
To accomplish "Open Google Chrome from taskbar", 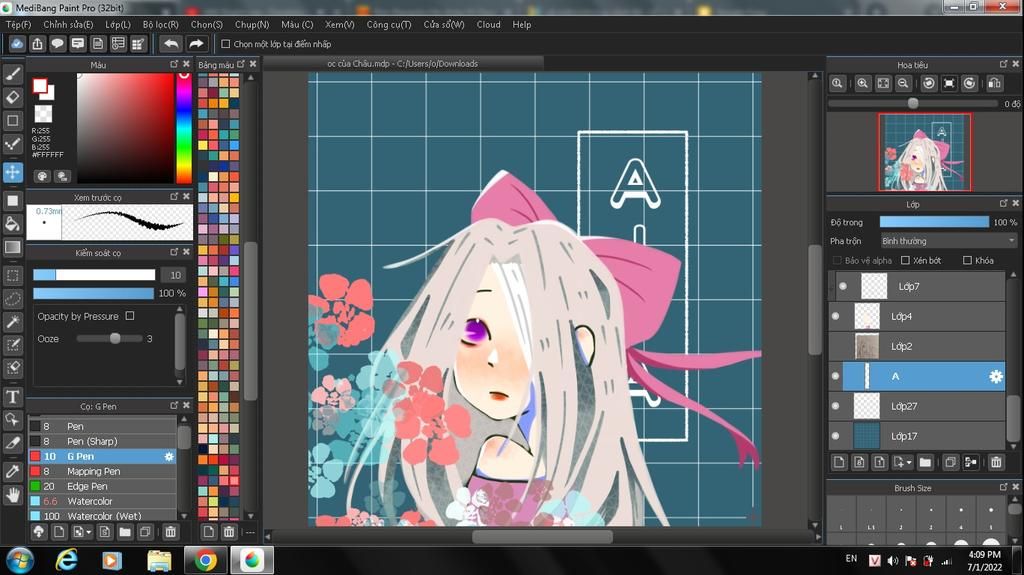I will 206,561.
